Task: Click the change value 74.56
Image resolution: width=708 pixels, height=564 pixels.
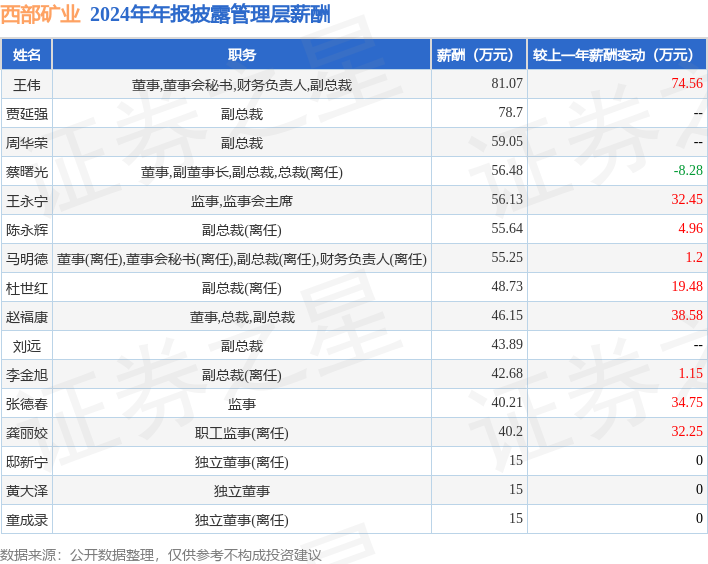Action: coord(687,84)
